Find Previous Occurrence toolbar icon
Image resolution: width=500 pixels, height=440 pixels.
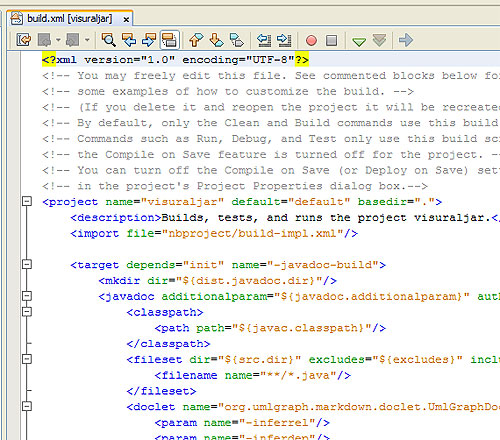(x=129, y=40)
